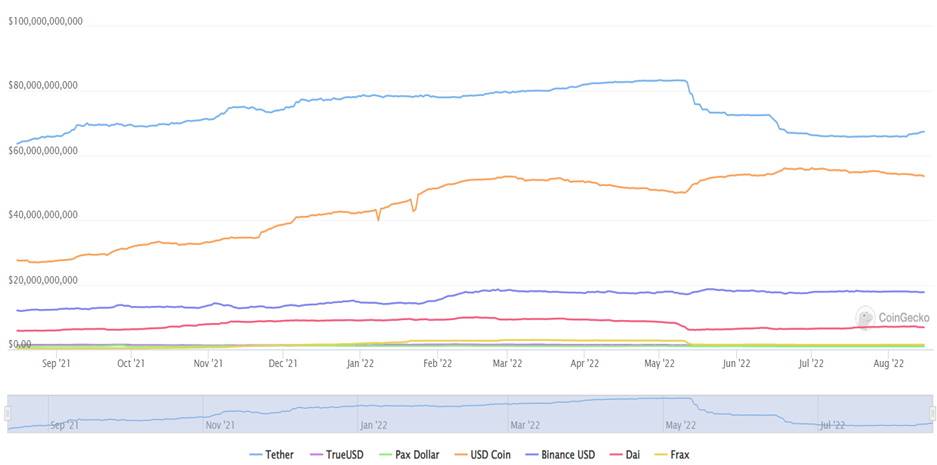The height and width of the screenshot is (465, 937).
Task: Click the orange USD Coin legend marker
Action: pos(460,455)
